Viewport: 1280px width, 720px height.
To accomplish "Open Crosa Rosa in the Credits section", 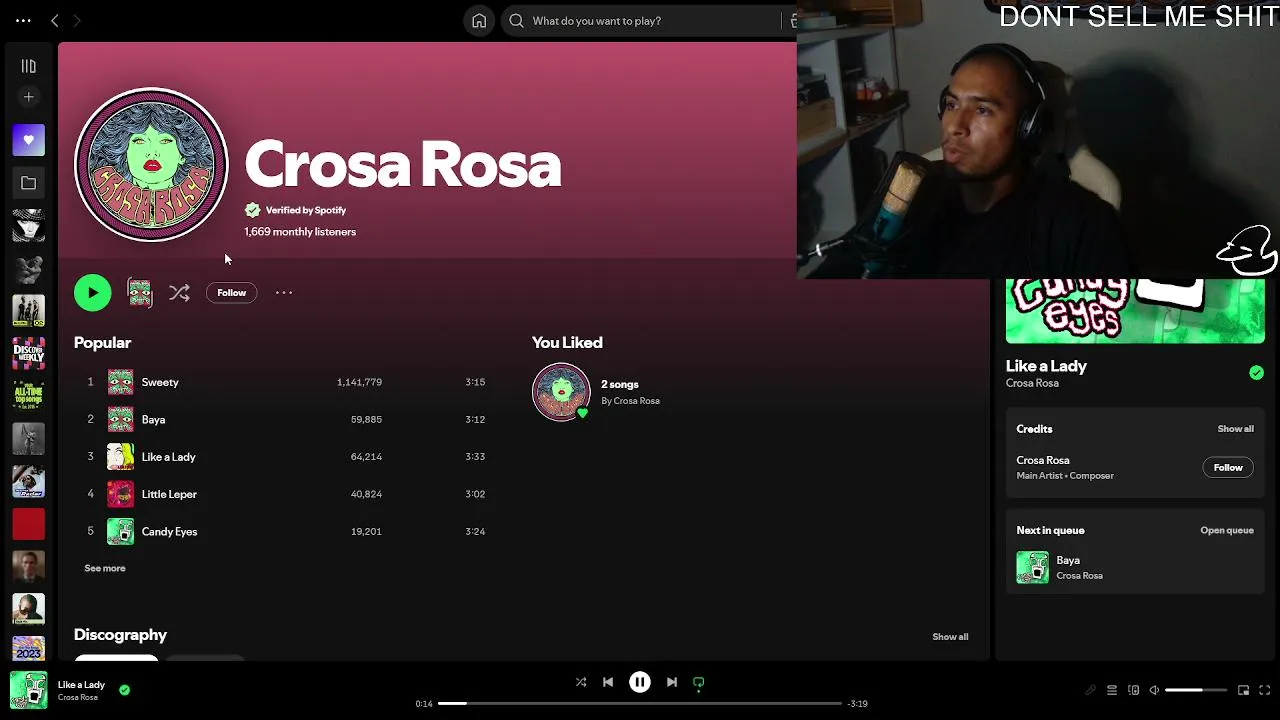I will (x=1043, y=460).
